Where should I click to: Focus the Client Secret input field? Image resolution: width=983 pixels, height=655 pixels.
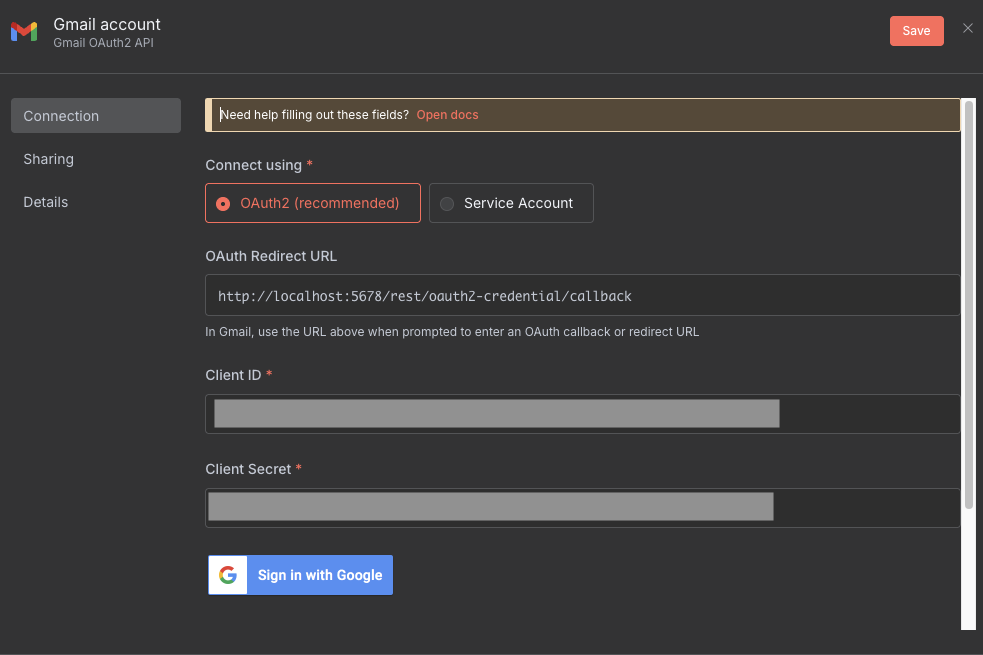582,508
